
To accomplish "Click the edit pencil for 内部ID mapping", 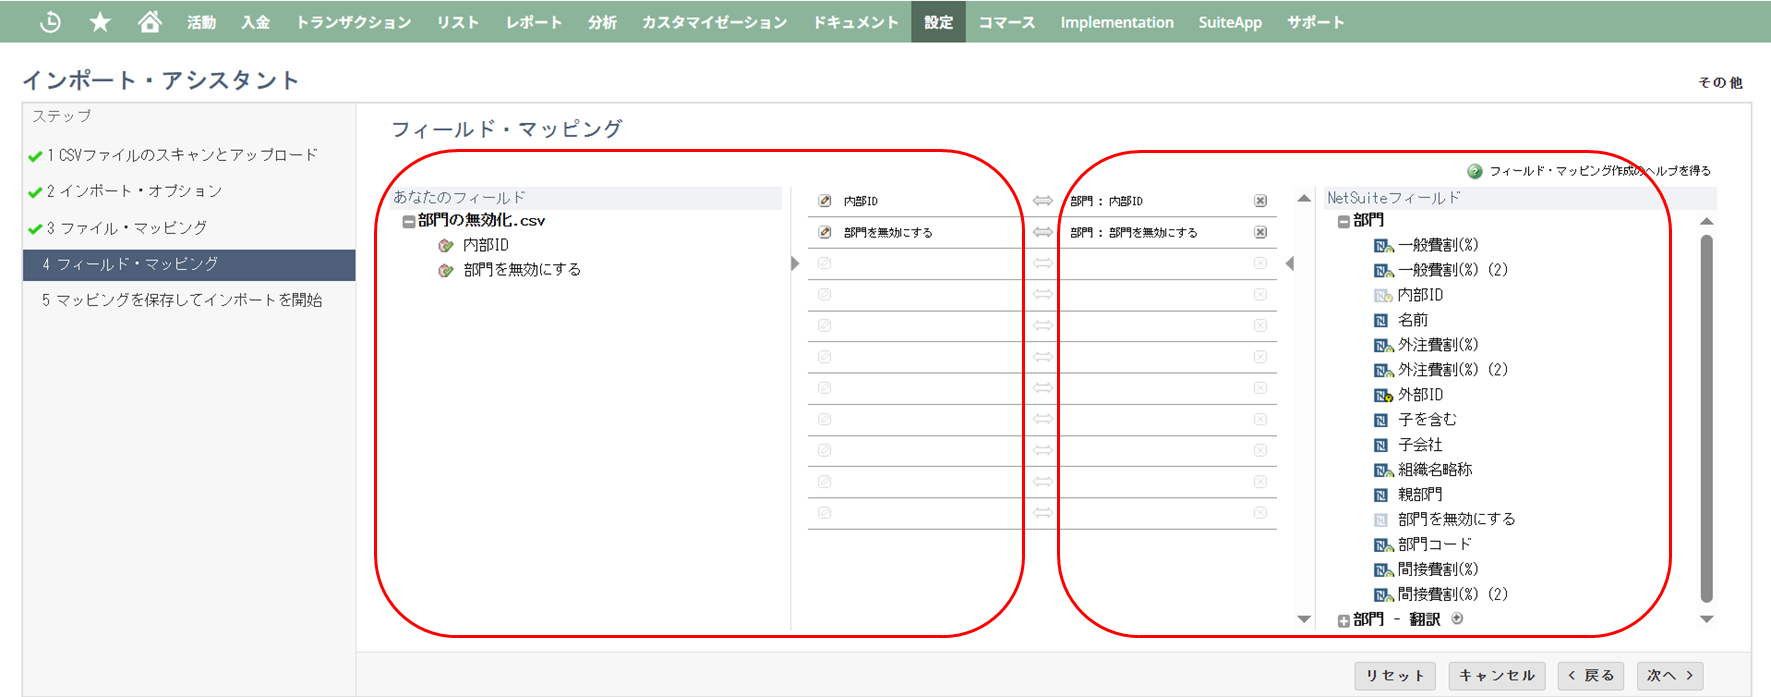I will 825,201.
